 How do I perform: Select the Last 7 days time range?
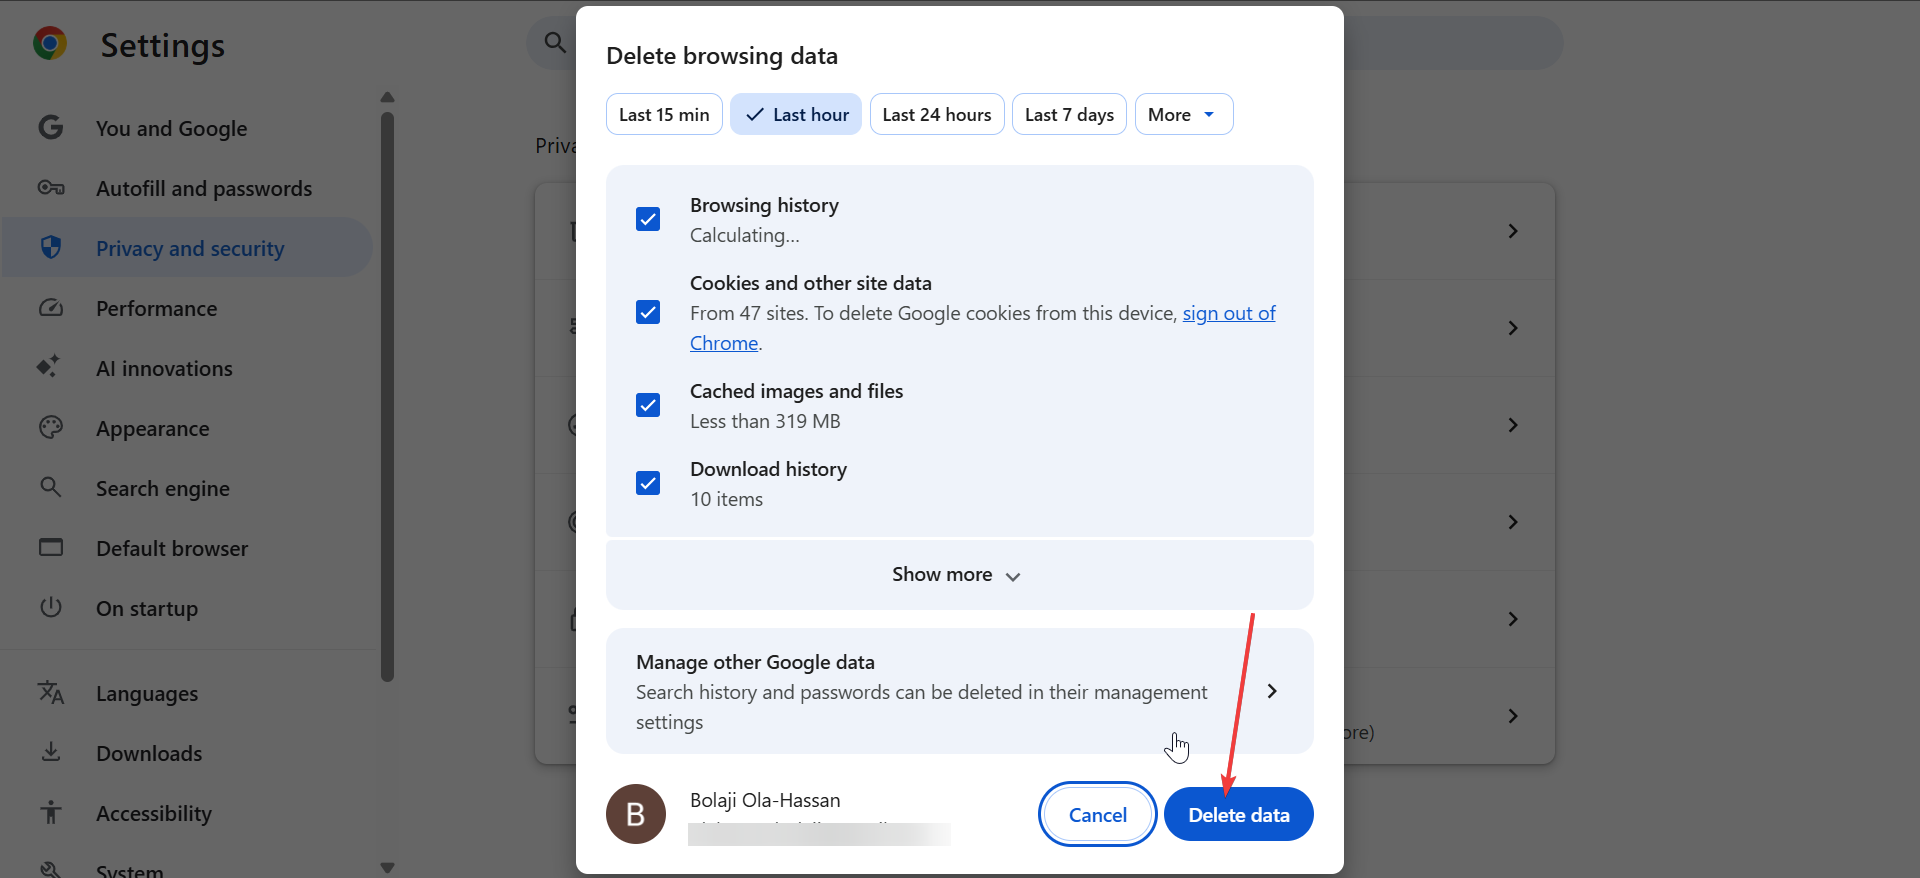[1069, 114]
